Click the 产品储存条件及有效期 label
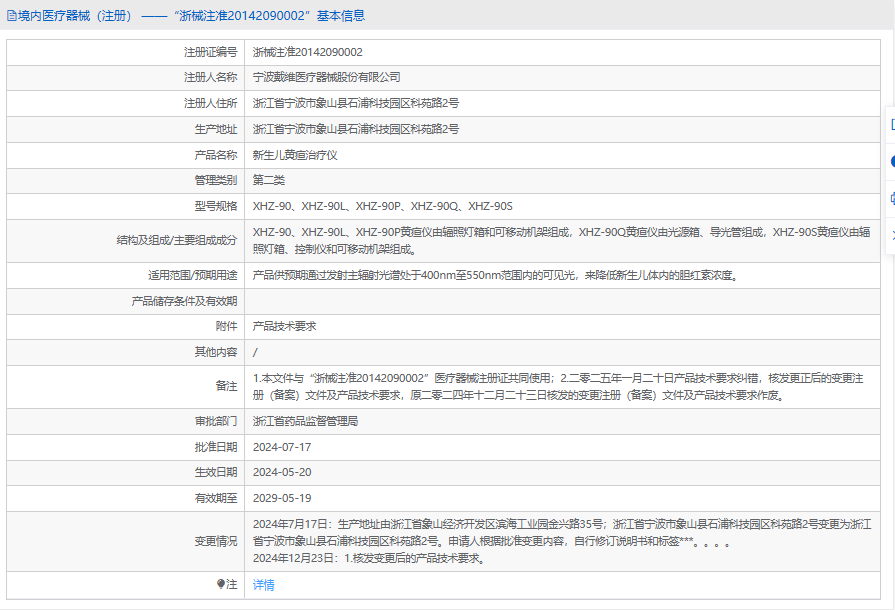This screenshot has height=610, width=895. pos(184,301)
